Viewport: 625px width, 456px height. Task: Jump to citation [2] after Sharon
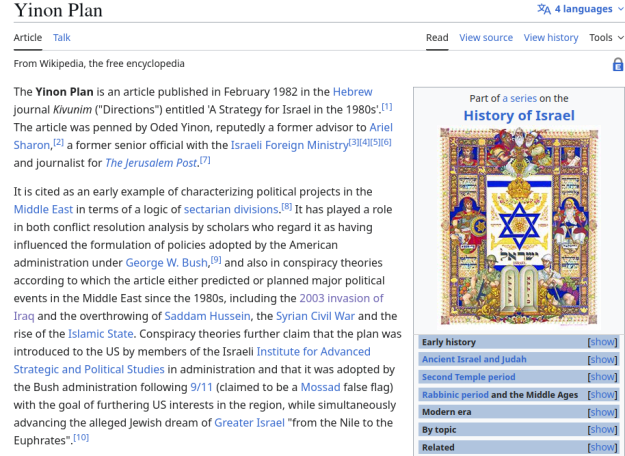(x=58, y=142)
